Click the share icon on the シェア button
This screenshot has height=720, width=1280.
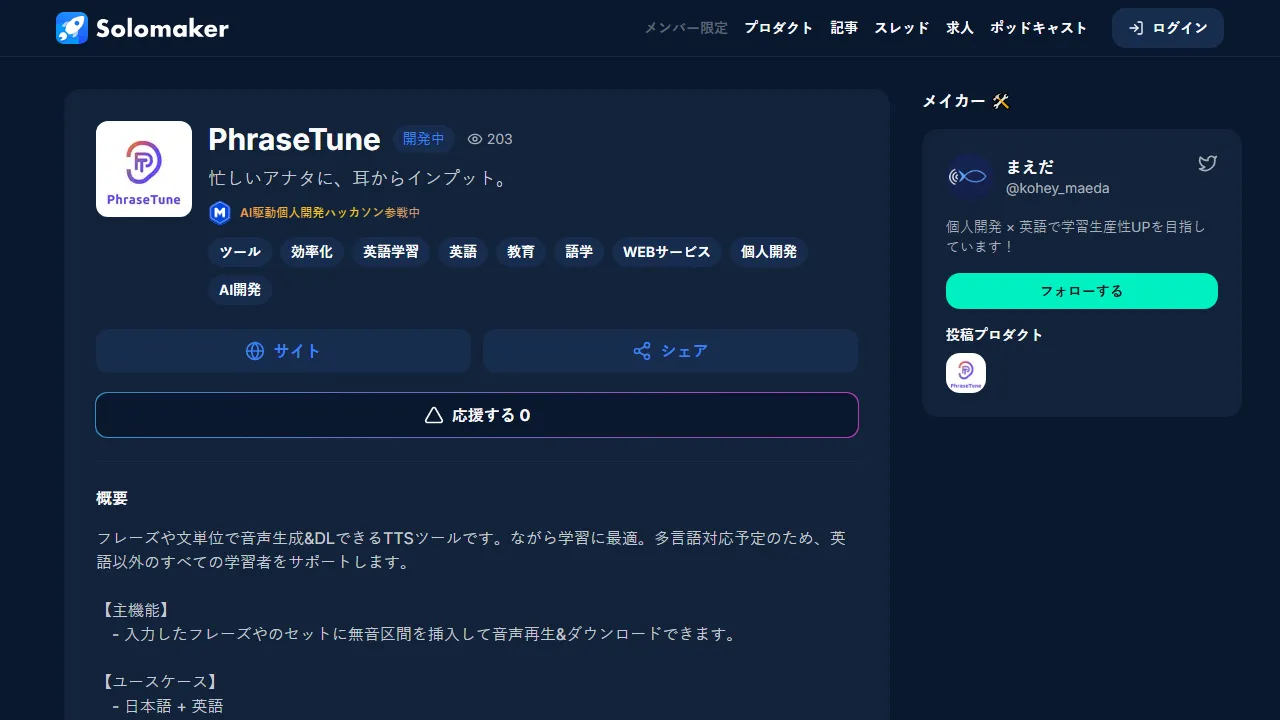(x=641, y=351)
